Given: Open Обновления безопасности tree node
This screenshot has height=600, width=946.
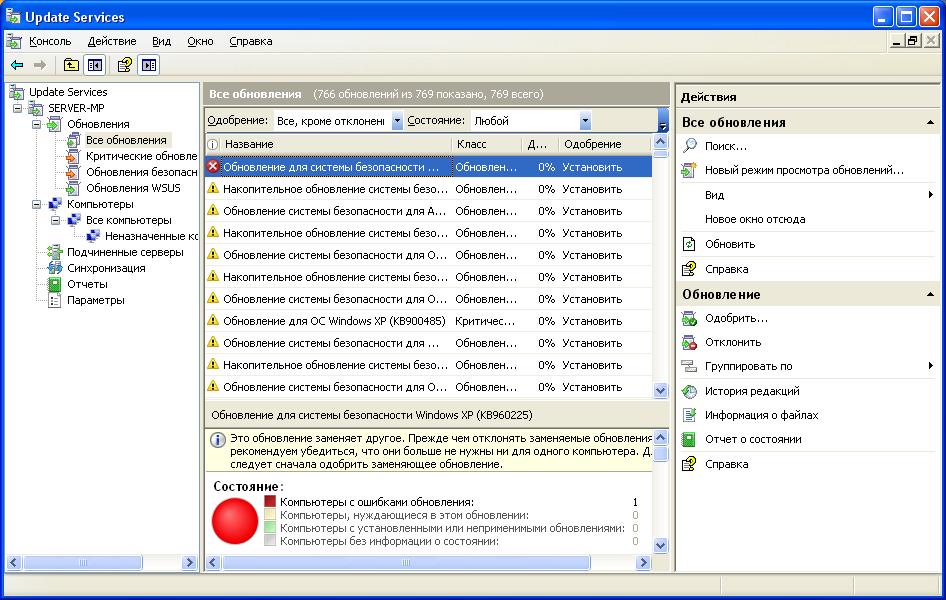Looking at the screenshot, I should point(141,172).
